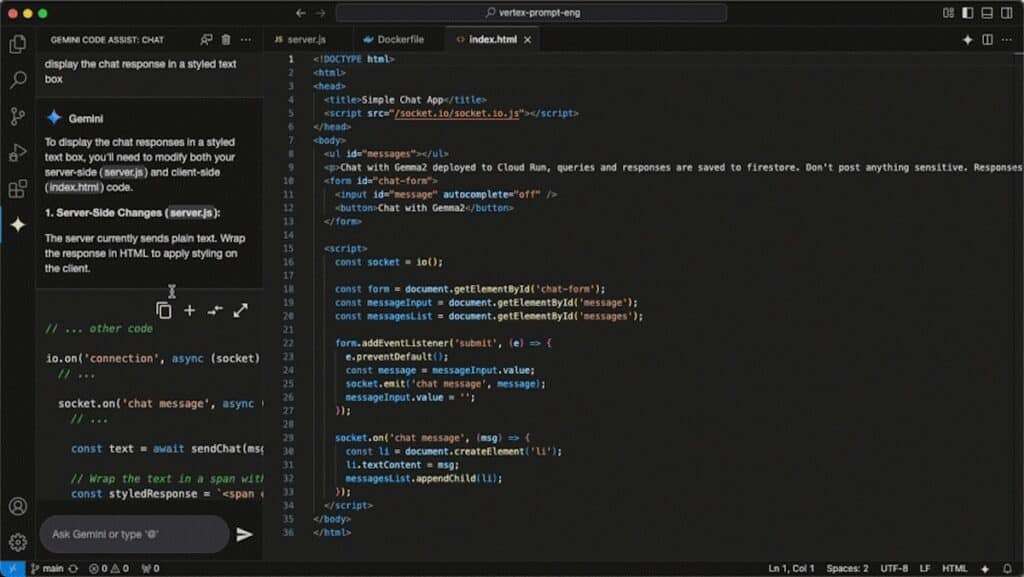This screenshot has width=1024, height=577.
Task: Copy the code block in chat
Action: click(164, 311)
